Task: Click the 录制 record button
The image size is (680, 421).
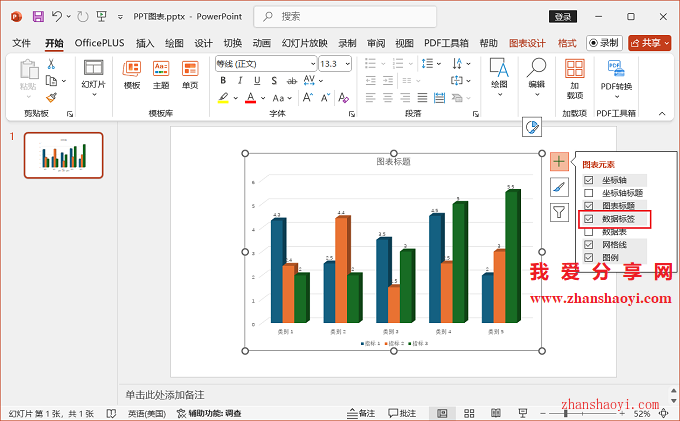Action: coord(605,43)
